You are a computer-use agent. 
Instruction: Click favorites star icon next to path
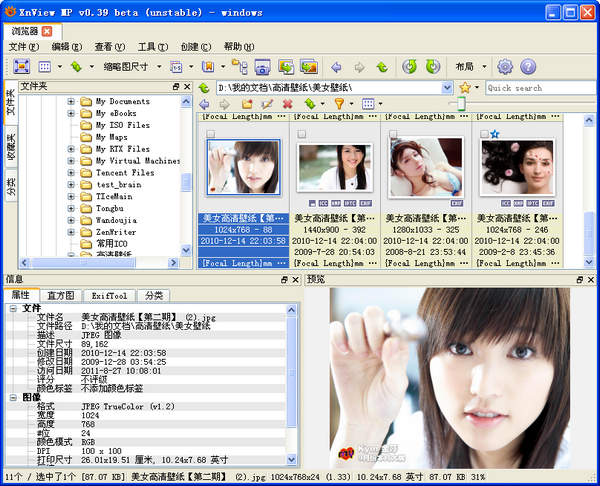tap(465, 88)
